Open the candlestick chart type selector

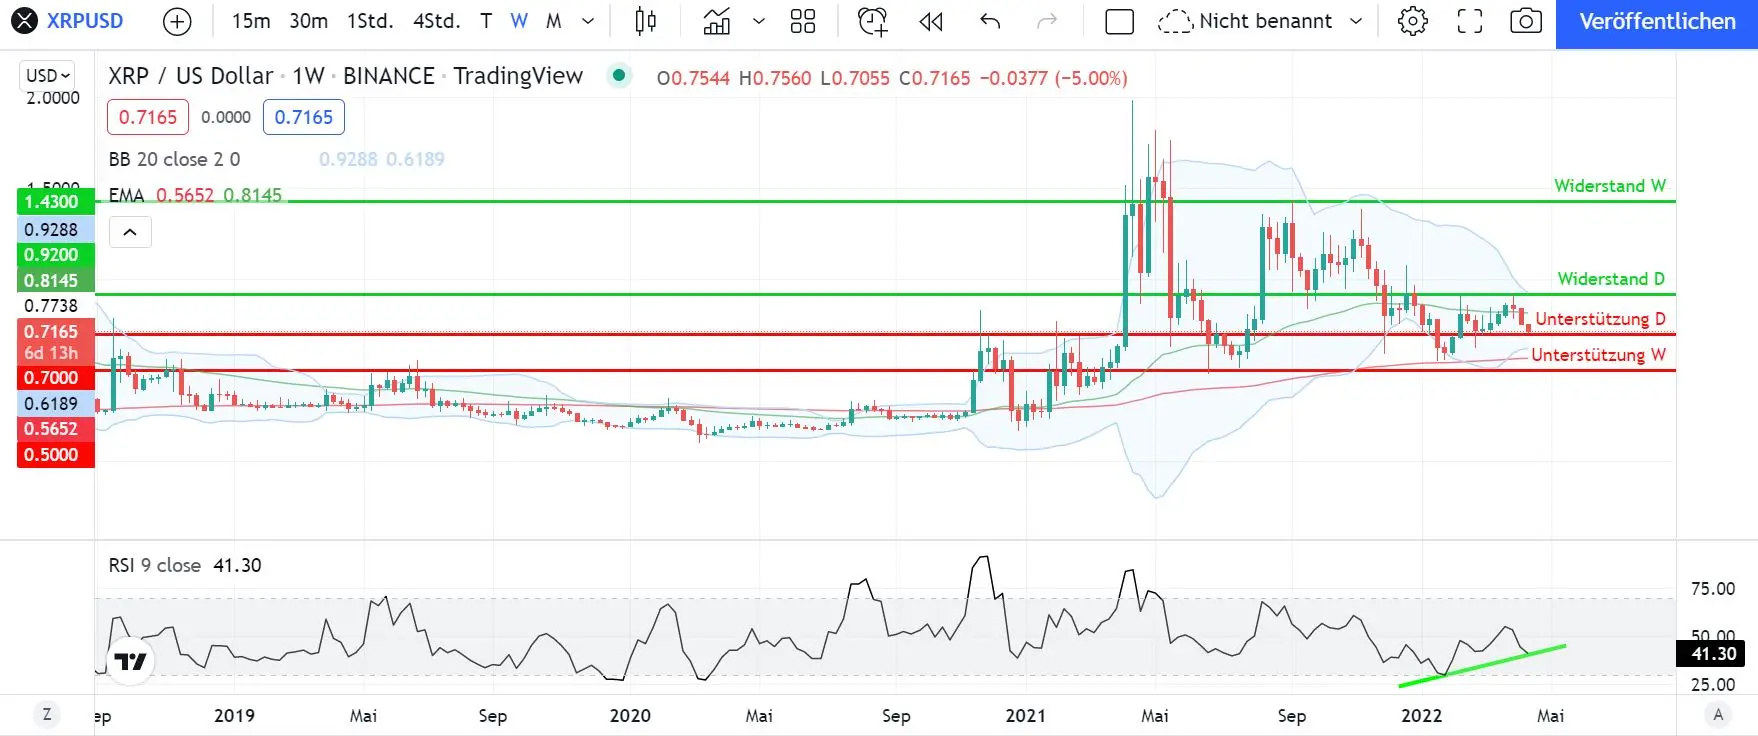[646, 21]
